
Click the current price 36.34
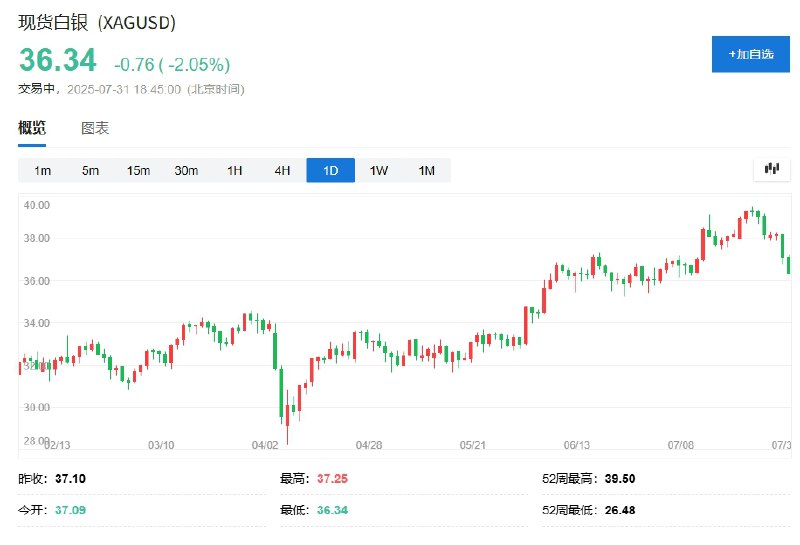[58, 60]
